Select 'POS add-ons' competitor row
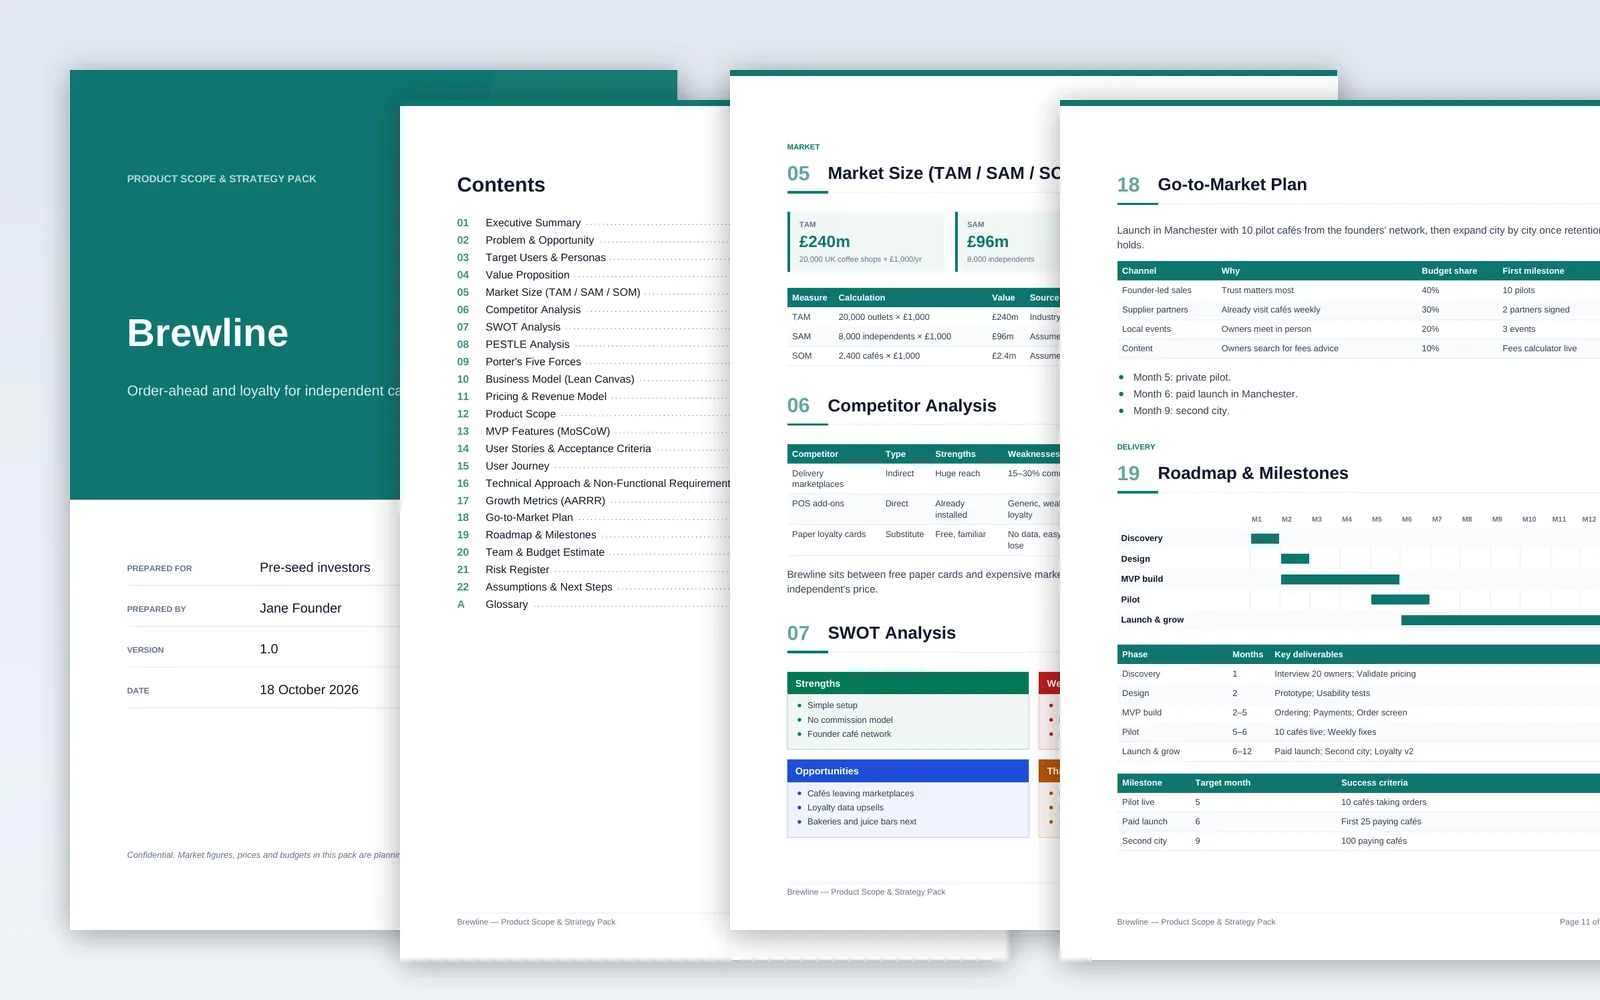The image size is (1600, 1000). click(923, 509)
